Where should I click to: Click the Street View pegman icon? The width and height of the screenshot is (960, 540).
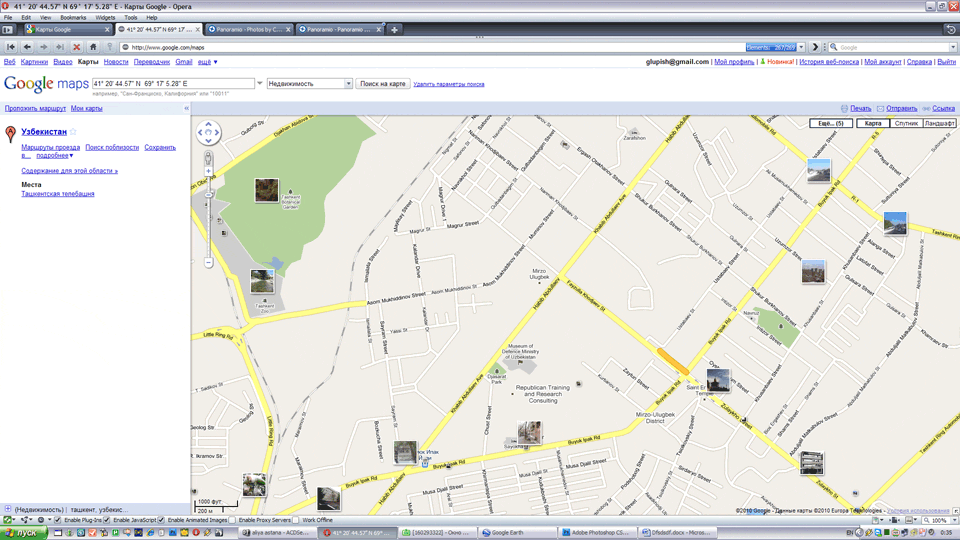[x=208, y=159]
